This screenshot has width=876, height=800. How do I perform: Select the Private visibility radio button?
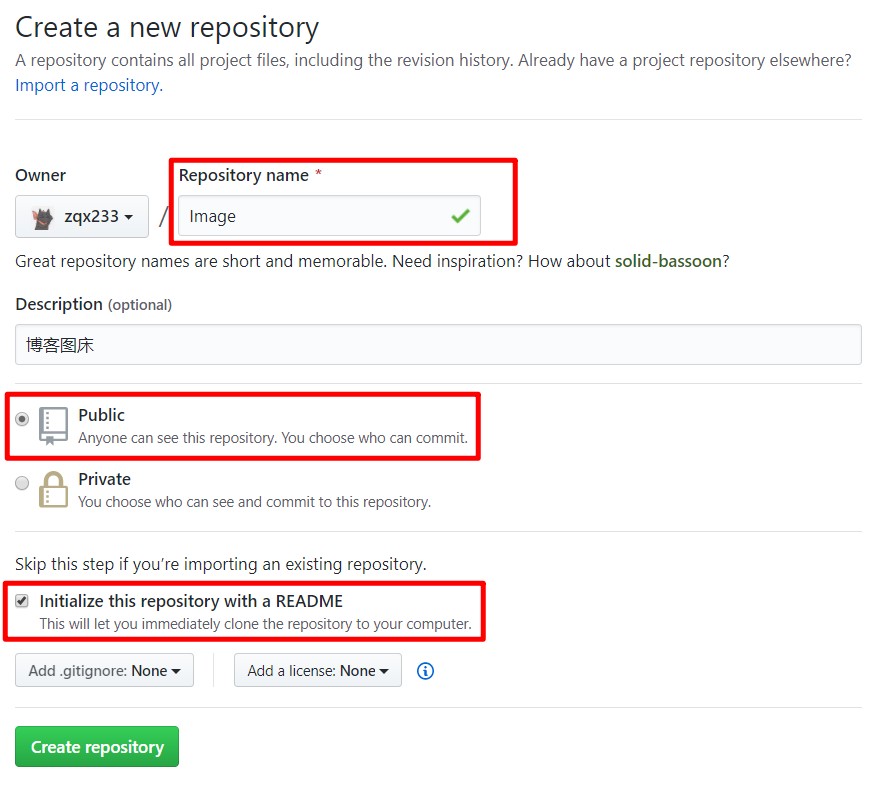pos(22,483)
